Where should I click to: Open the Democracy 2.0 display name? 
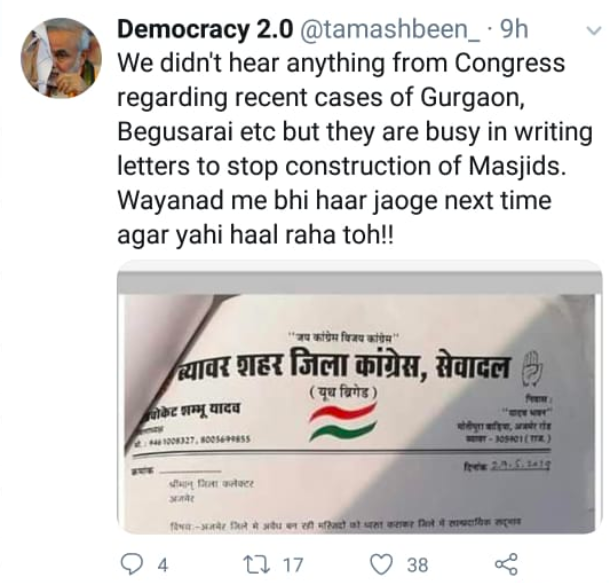pyautogui.click(x=205, y=30)
